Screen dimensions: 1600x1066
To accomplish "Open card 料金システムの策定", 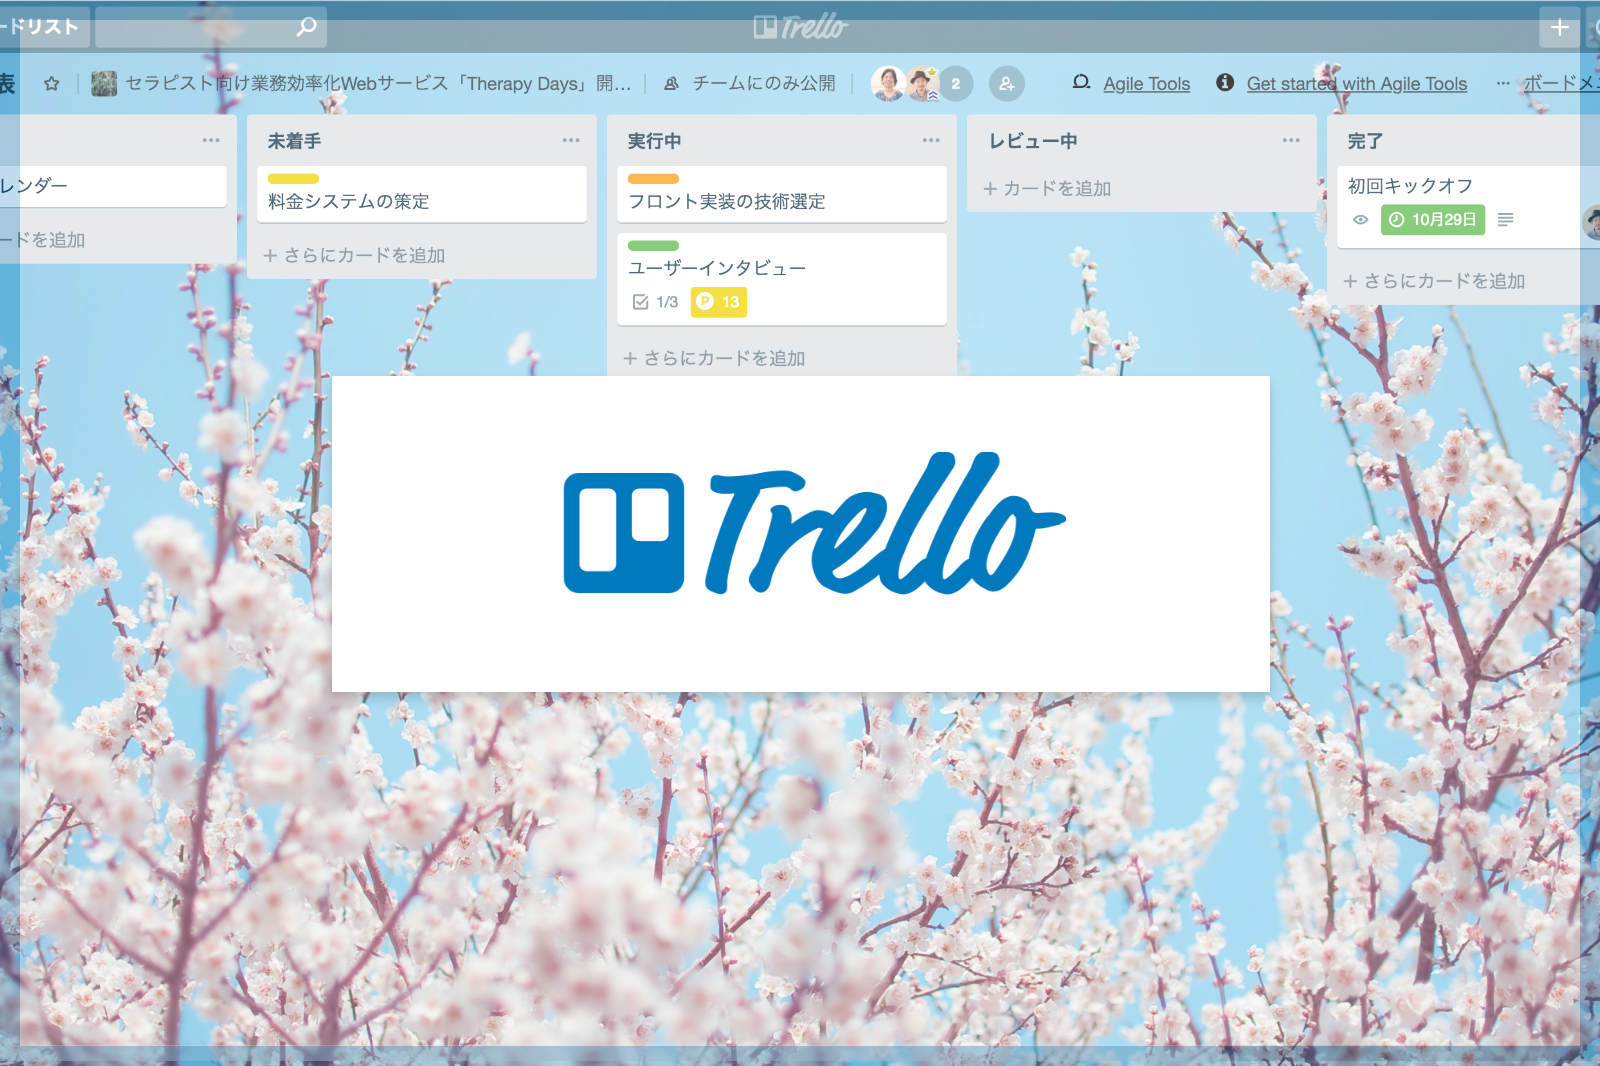I will [x=422, y=195].
